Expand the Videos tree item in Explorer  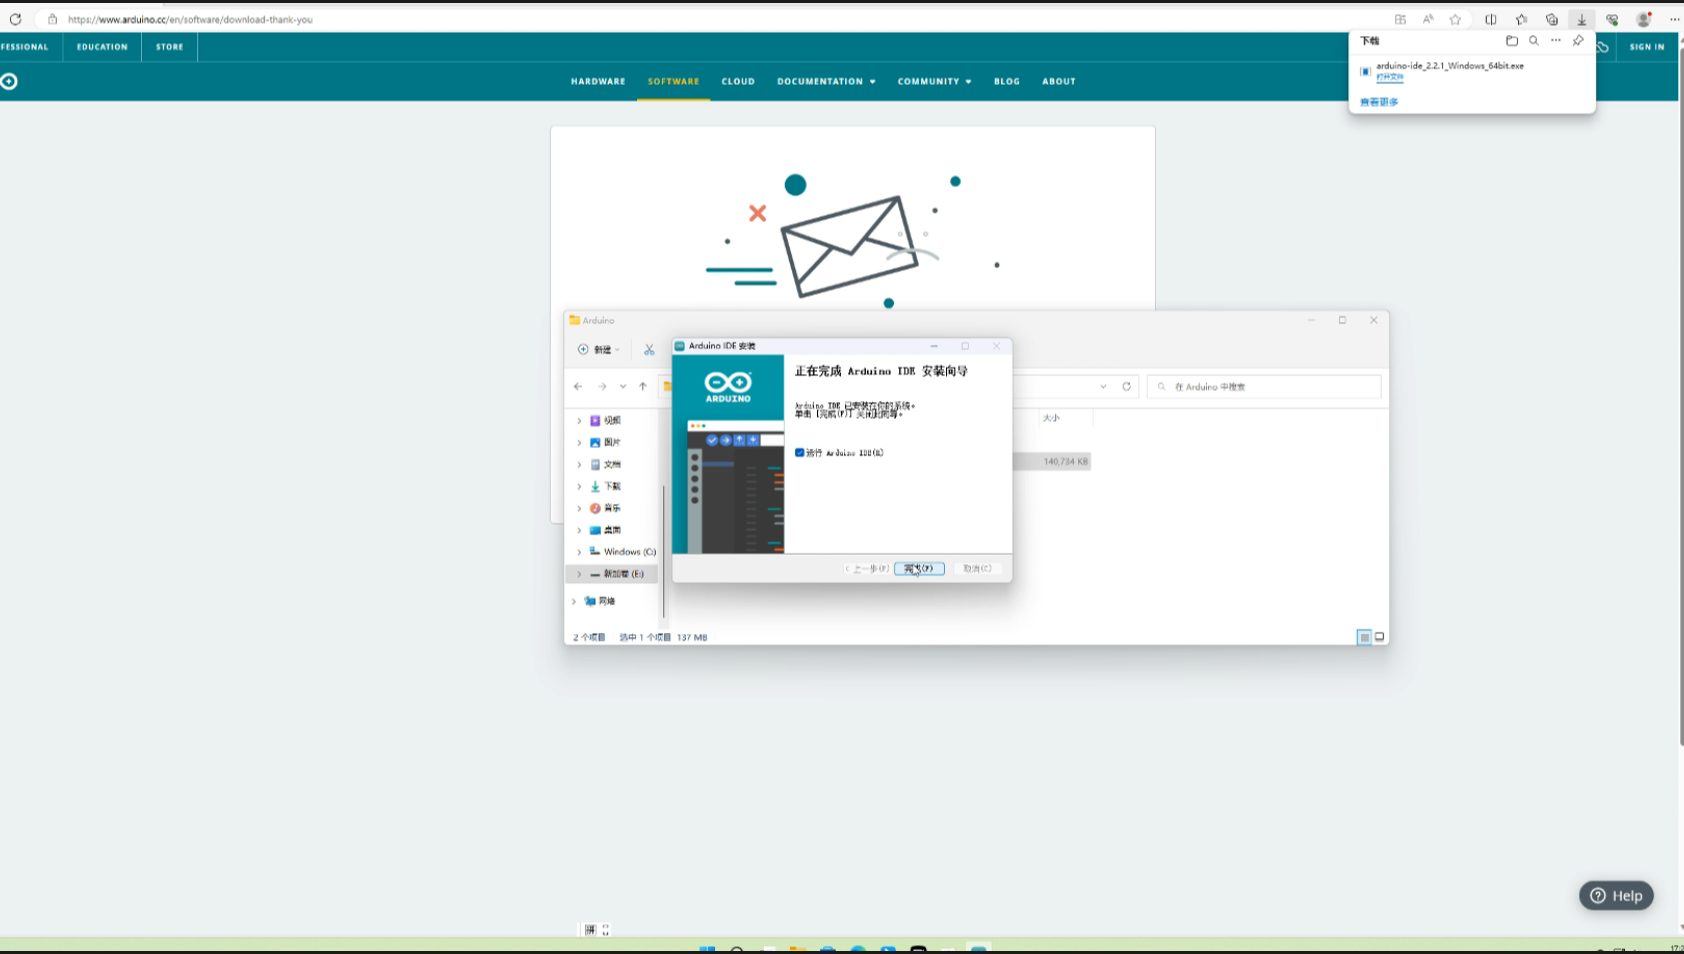579,421
